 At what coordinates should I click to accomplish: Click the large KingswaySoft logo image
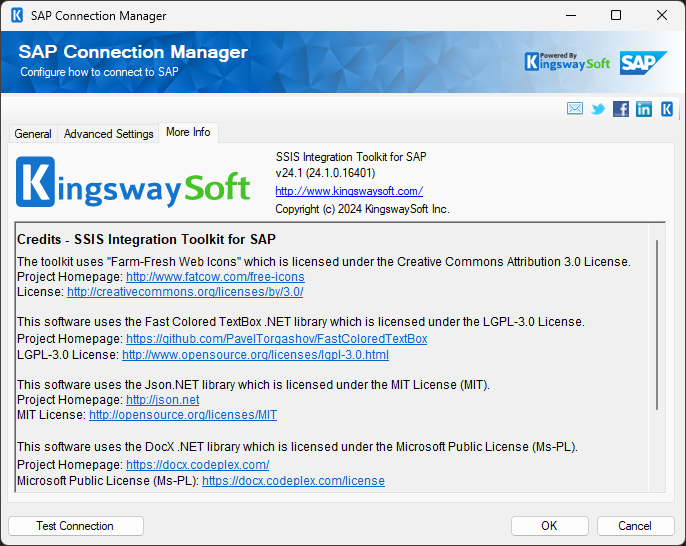click(x=134, y=185)
